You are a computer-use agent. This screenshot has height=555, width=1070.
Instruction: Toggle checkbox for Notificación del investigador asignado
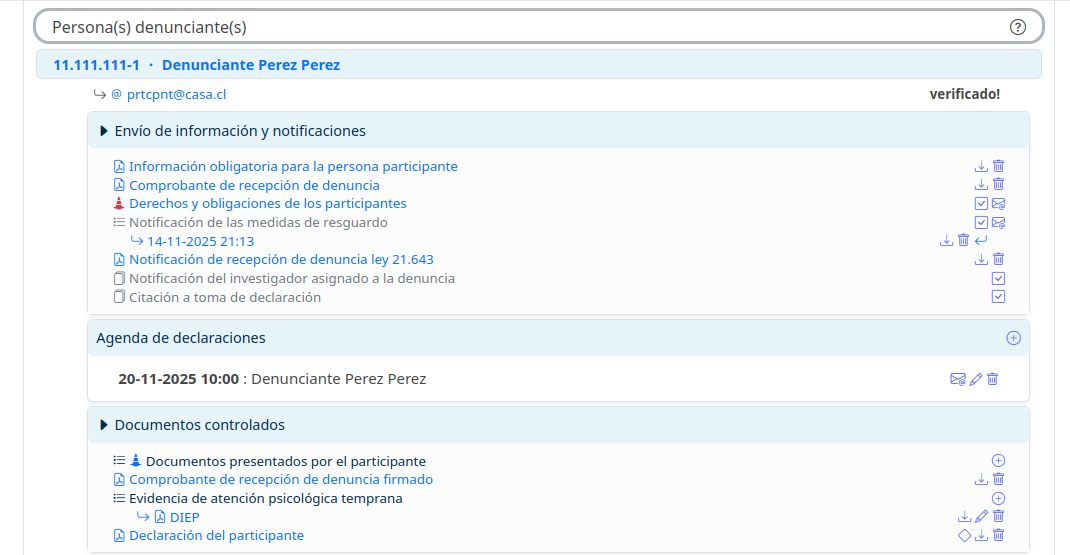pyautogui.click(x=998, y=279)
